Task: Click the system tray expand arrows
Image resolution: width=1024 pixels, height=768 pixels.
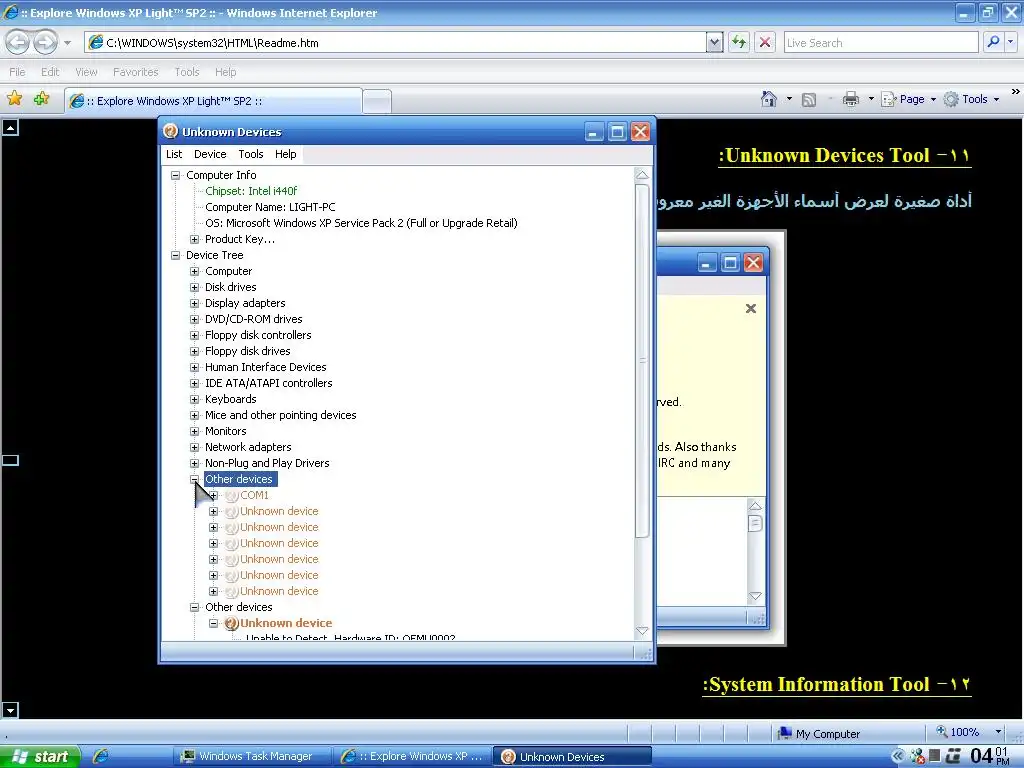Action: coord(898,756)
